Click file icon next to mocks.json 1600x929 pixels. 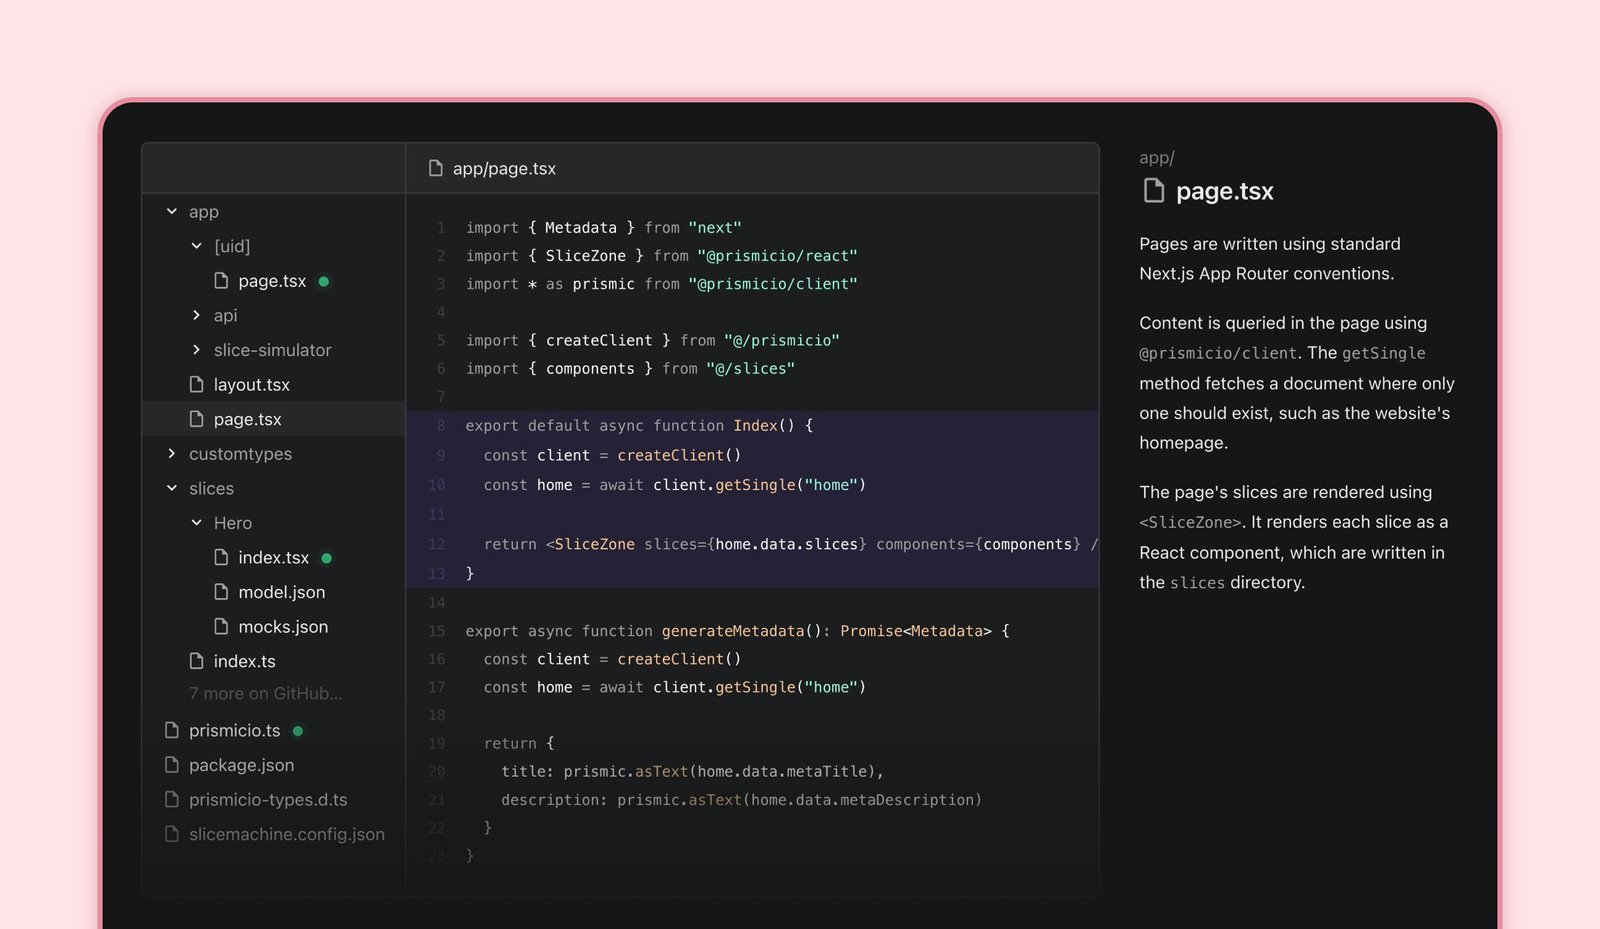tap(221, 627)
